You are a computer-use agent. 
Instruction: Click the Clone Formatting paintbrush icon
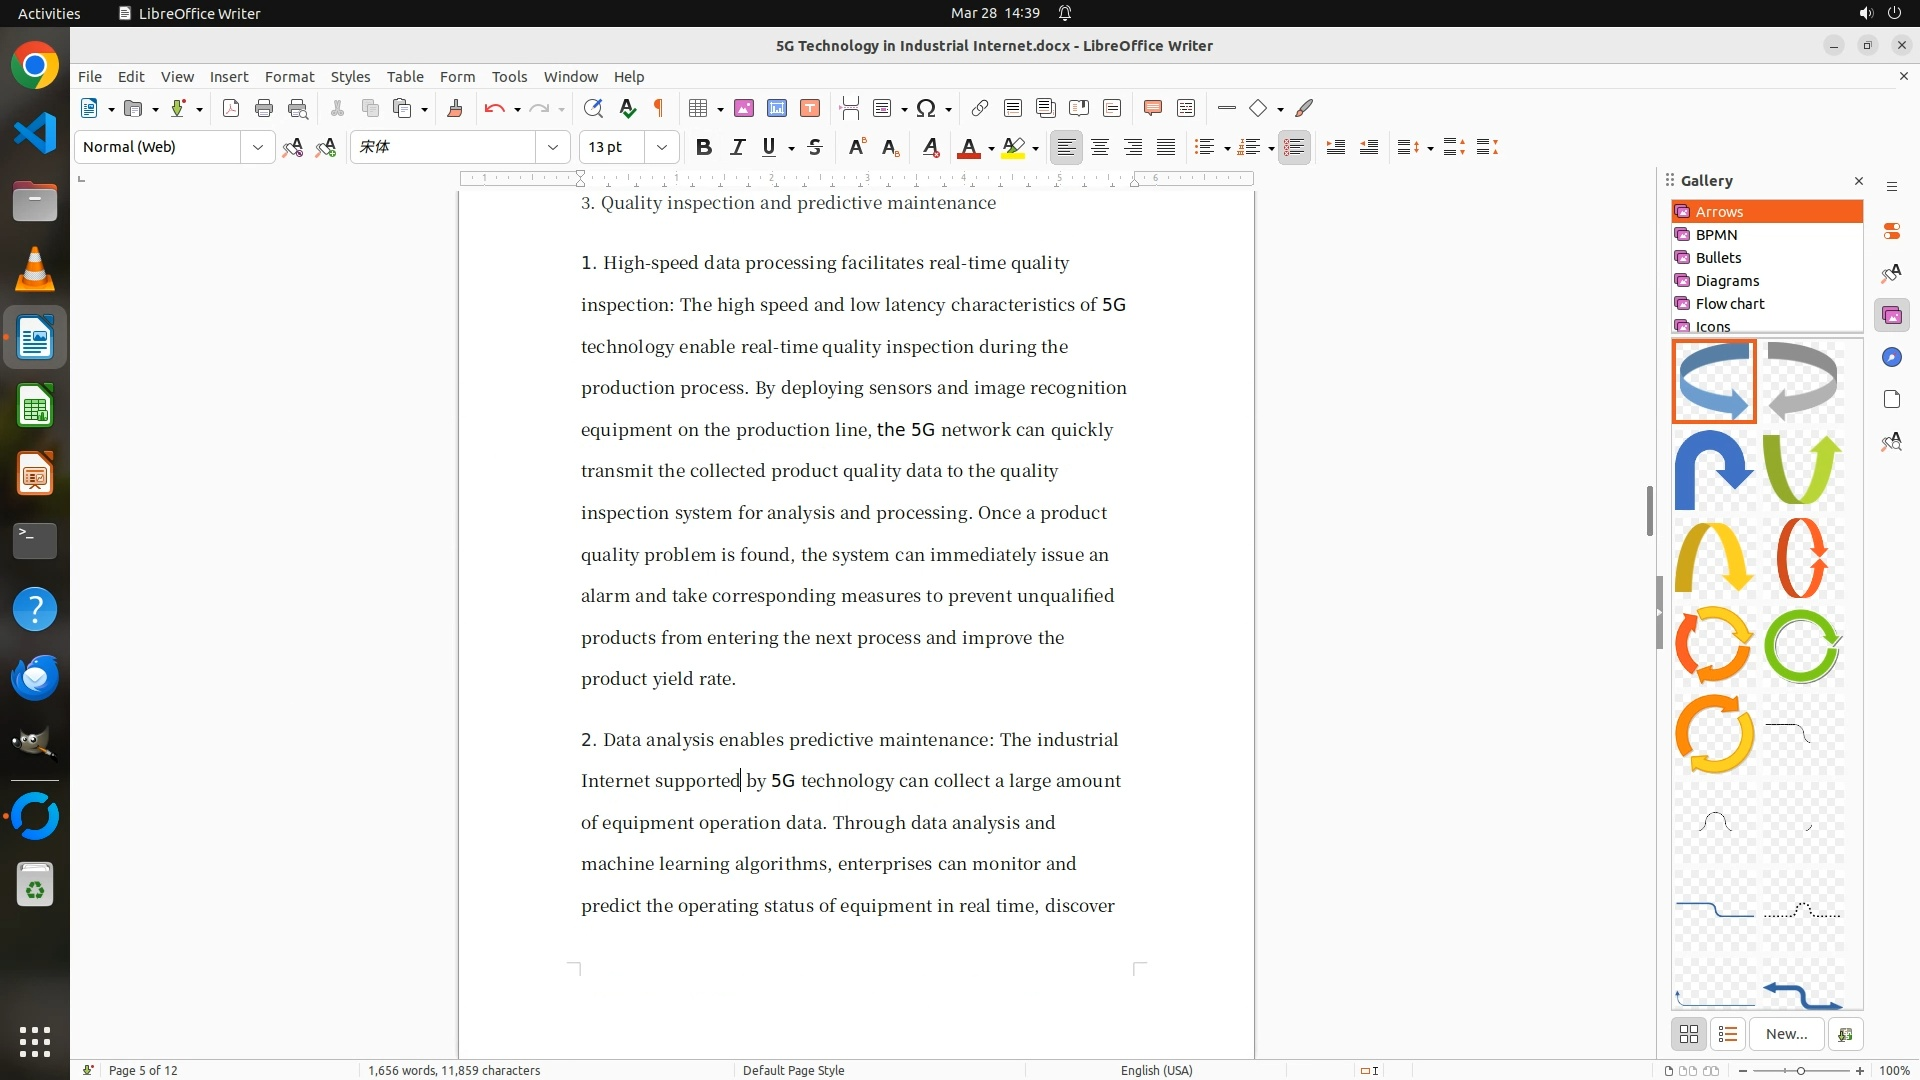[454, 108]
